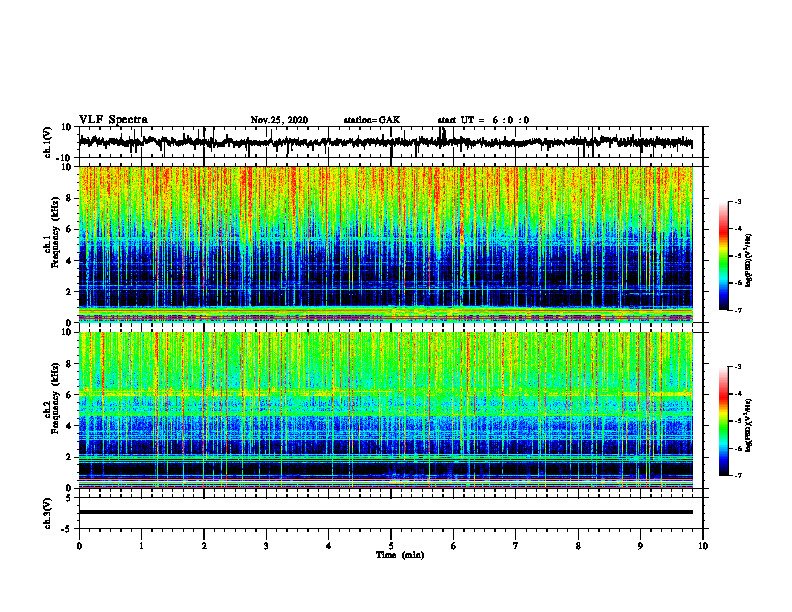This screenshot has height=612, width=792.
Task: Click the "4" tick on the time axis
Action: pos(329,546)
